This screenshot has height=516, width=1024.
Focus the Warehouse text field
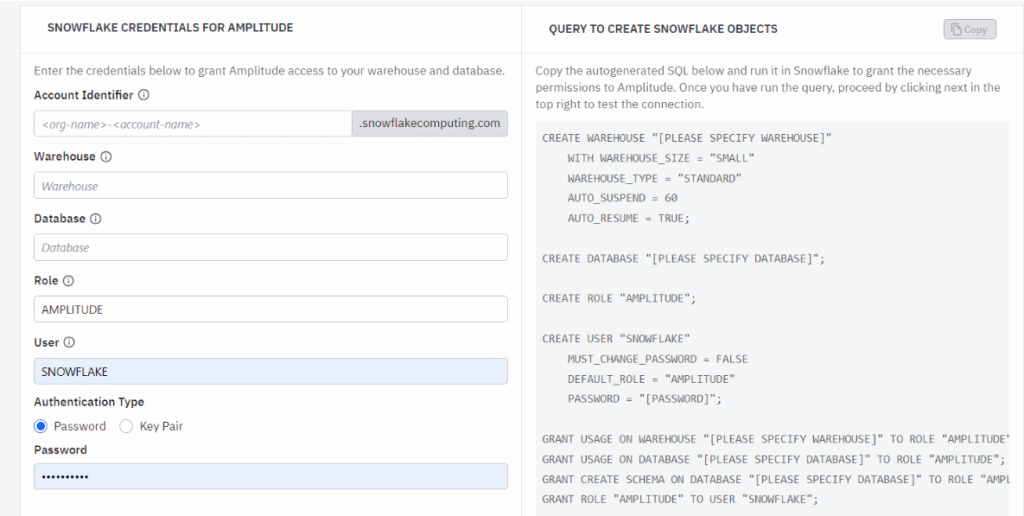click(270, 186)
